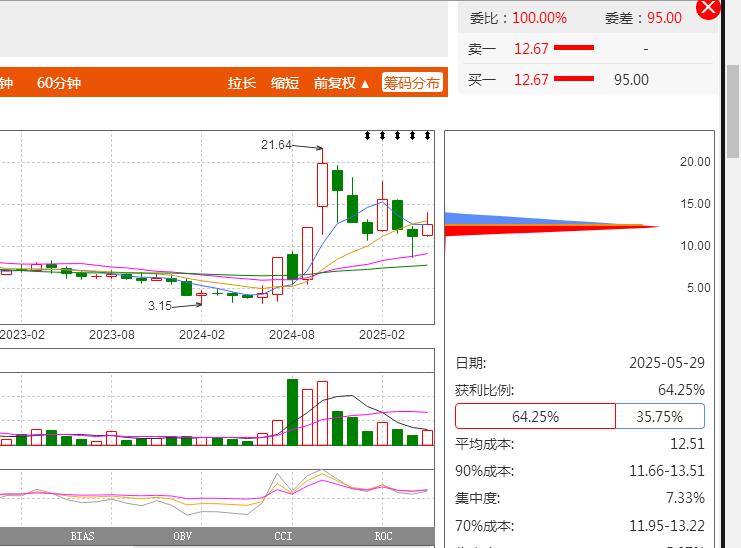Click 缩短 to shorten the chart
The width and height of the screenshot is (741, 548).
284,83
